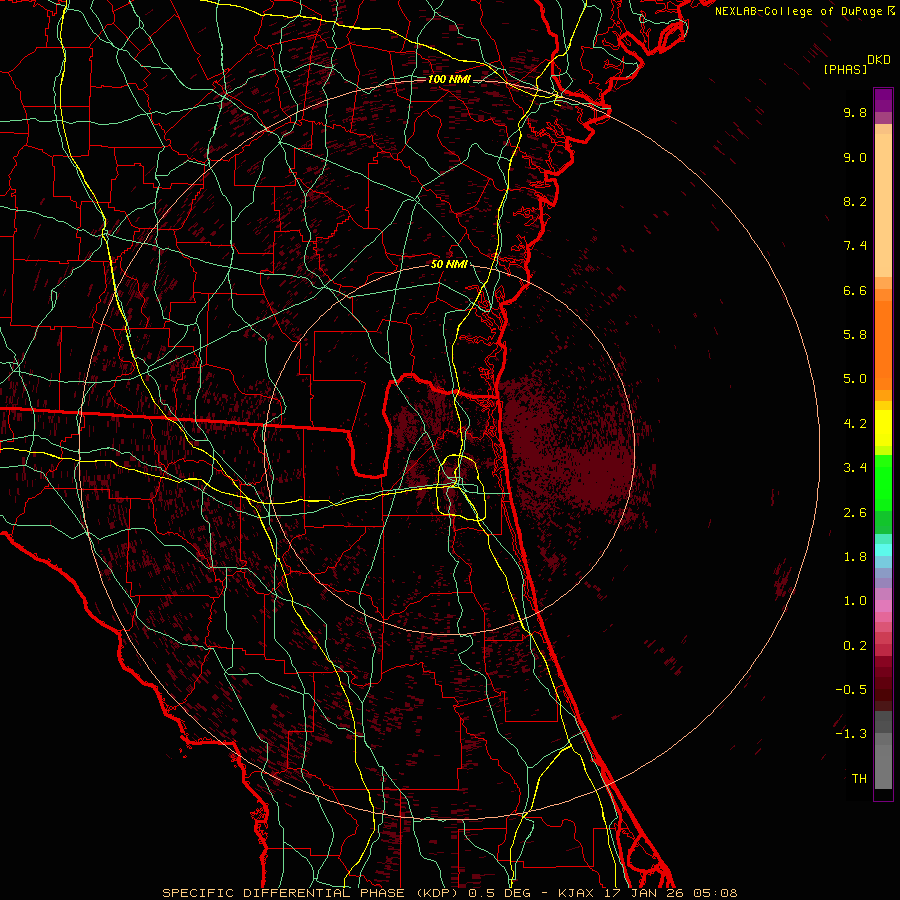900x900 pixels.
Task: Select the 6.6 color scale value
Action: pyautogui.click(x=855, y=290)
